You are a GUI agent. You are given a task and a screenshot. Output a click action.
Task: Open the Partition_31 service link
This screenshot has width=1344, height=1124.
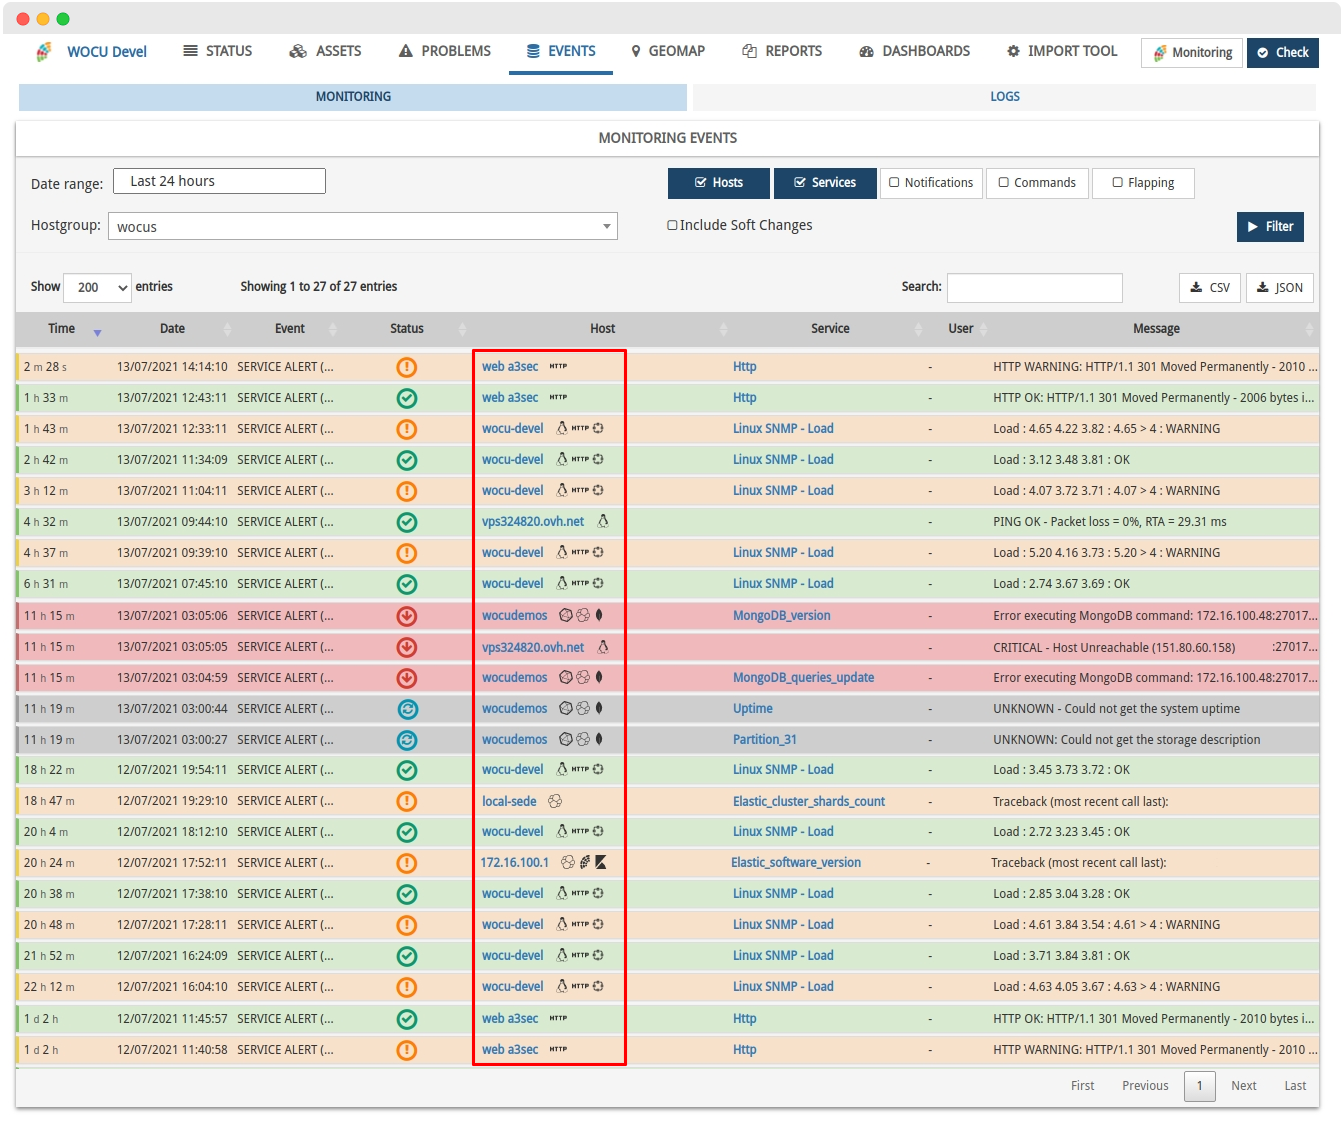764,740
